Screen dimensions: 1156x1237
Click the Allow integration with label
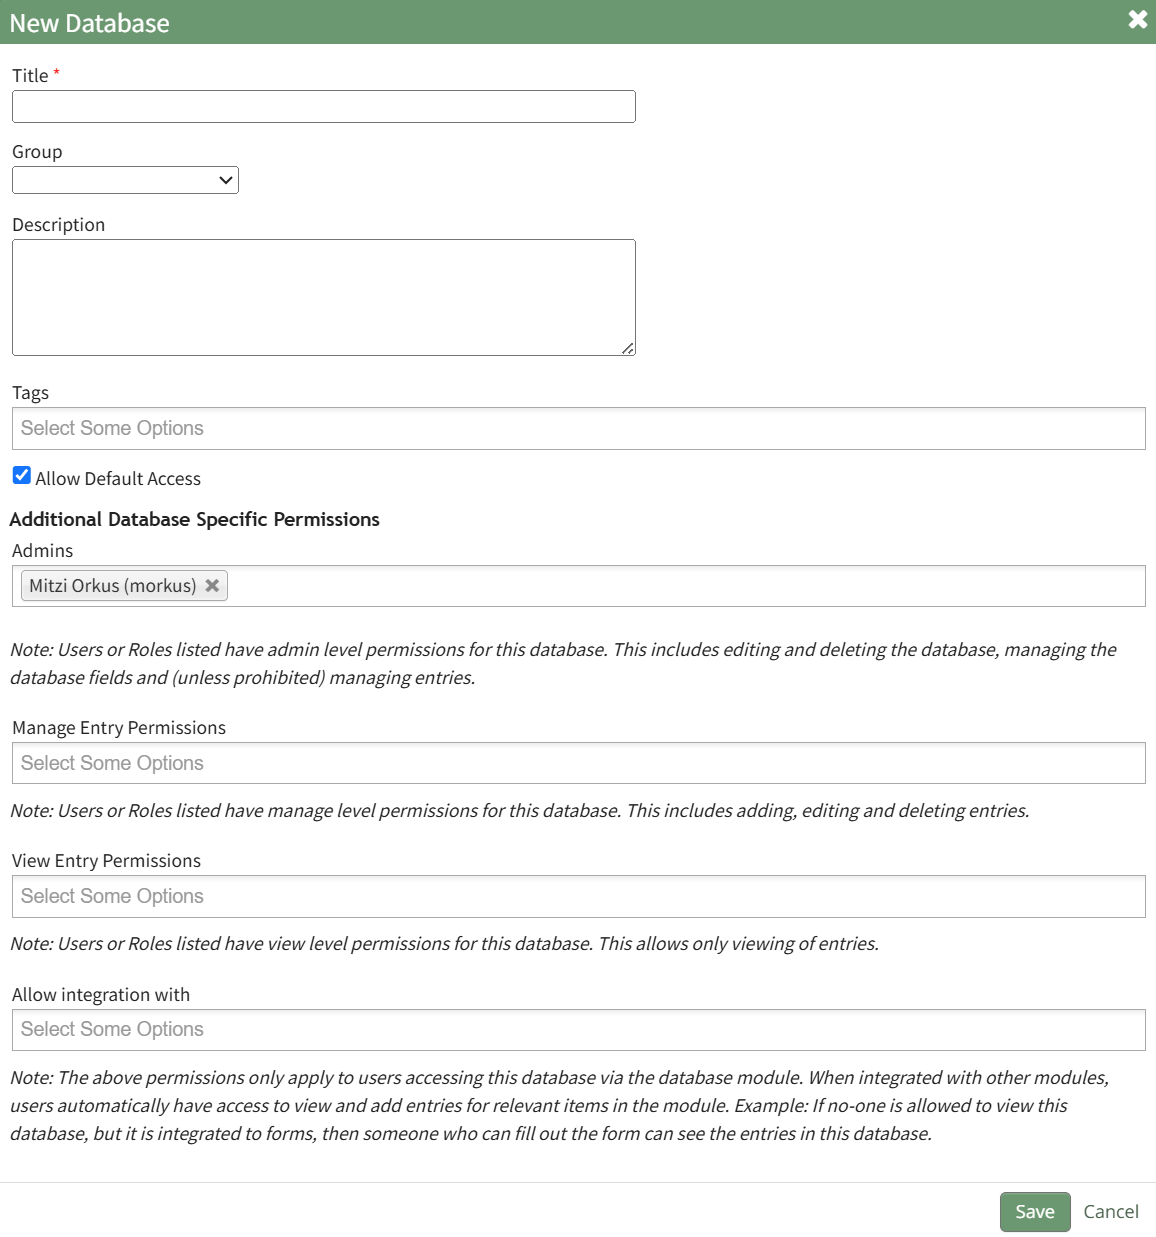[x=101, y=995]
